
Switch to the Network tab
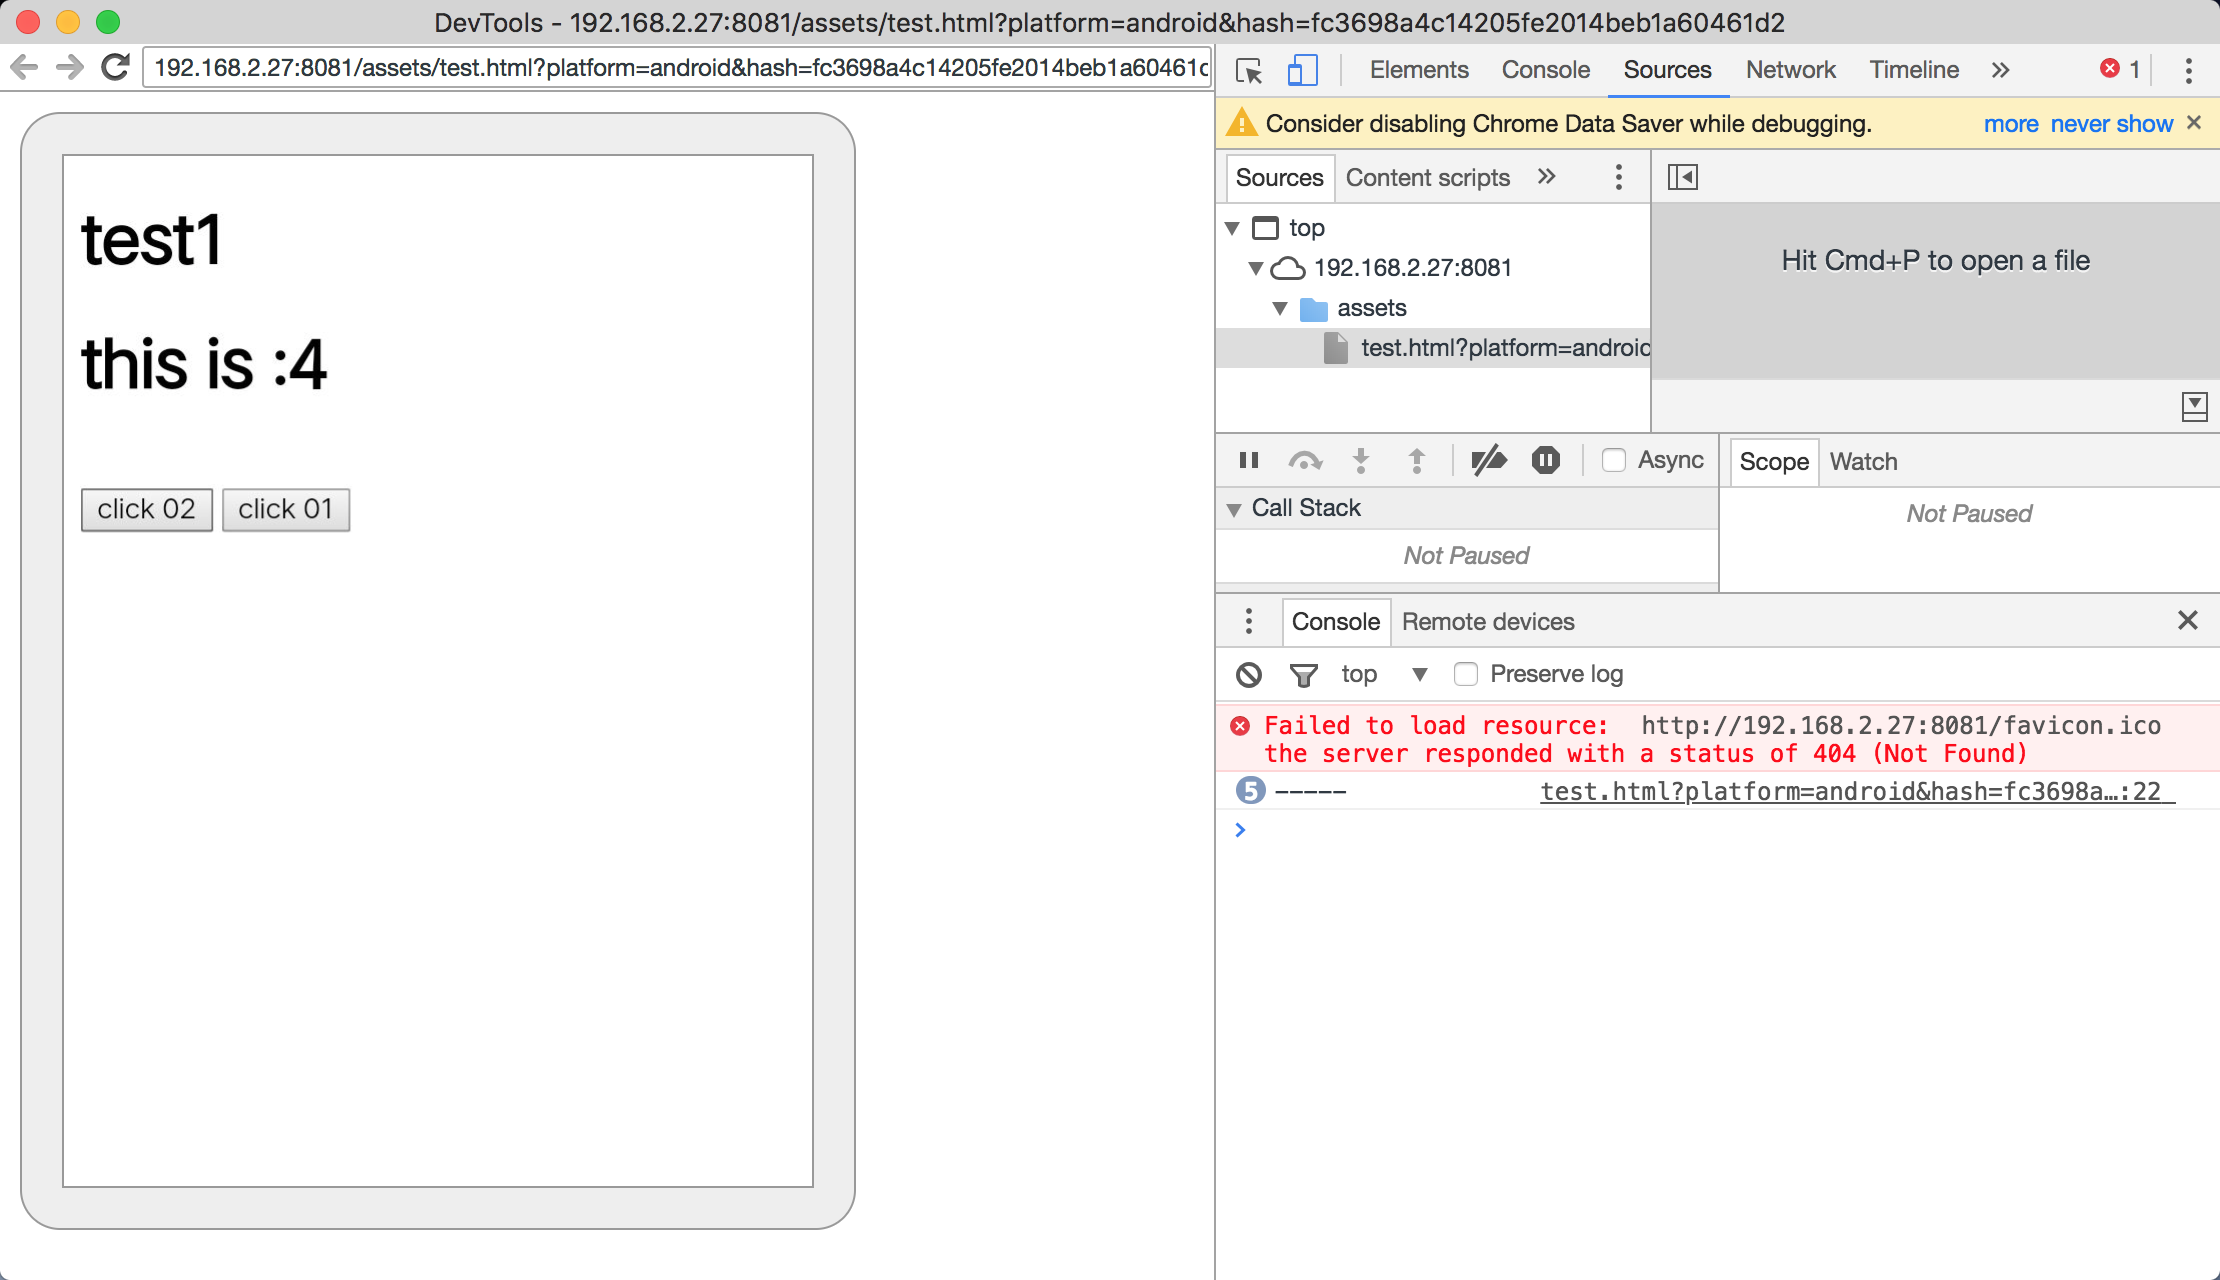pyautogui.click(x=1790, y=70)
